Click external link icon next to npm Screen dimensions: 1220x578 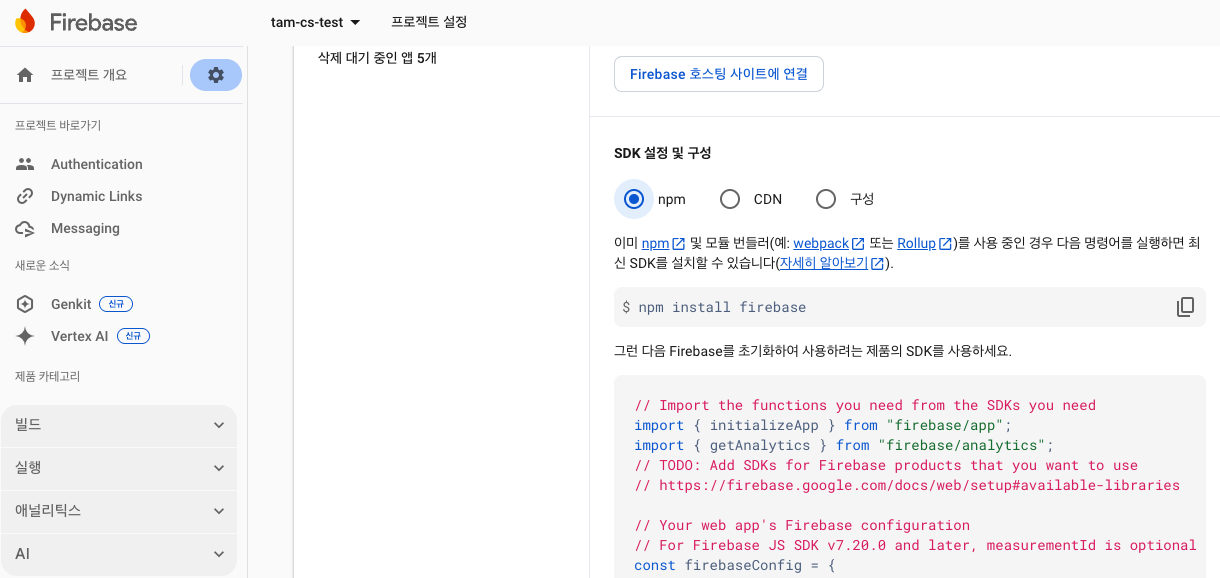point(678,243)
